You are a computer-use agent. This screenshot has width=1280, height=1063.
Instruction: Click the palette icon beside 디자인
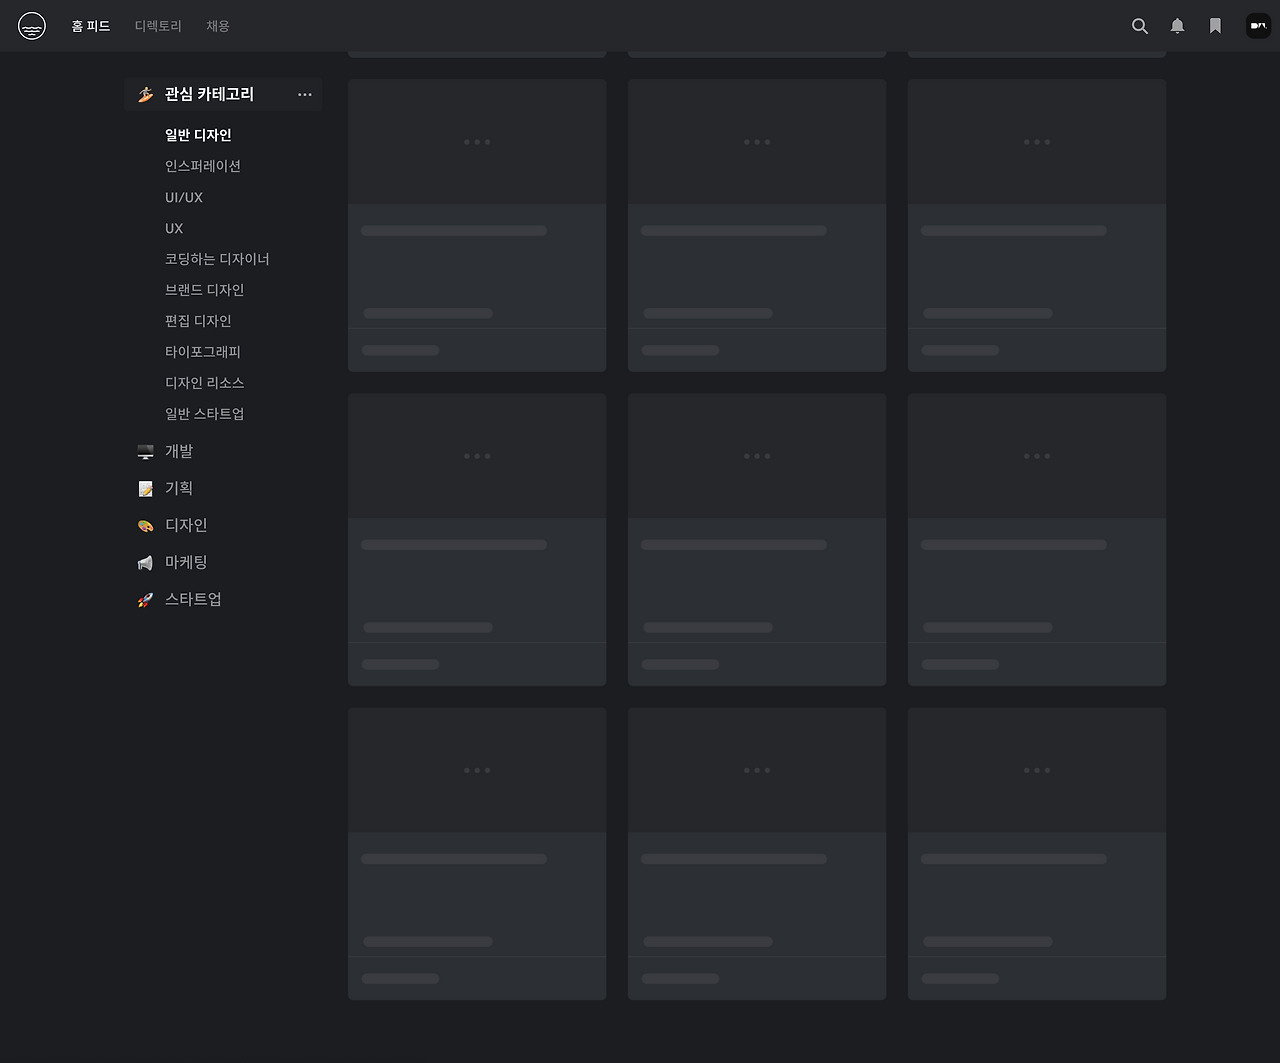coord(146,526)
